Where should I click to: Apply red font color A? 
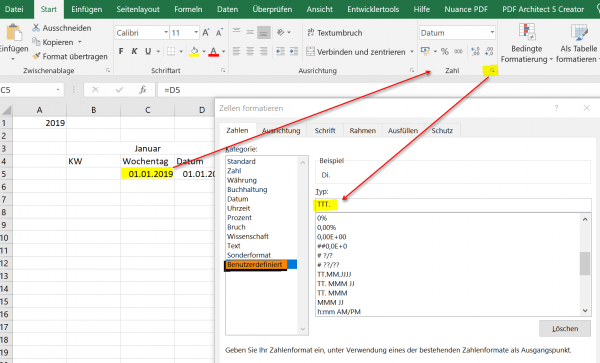(214, 52)
